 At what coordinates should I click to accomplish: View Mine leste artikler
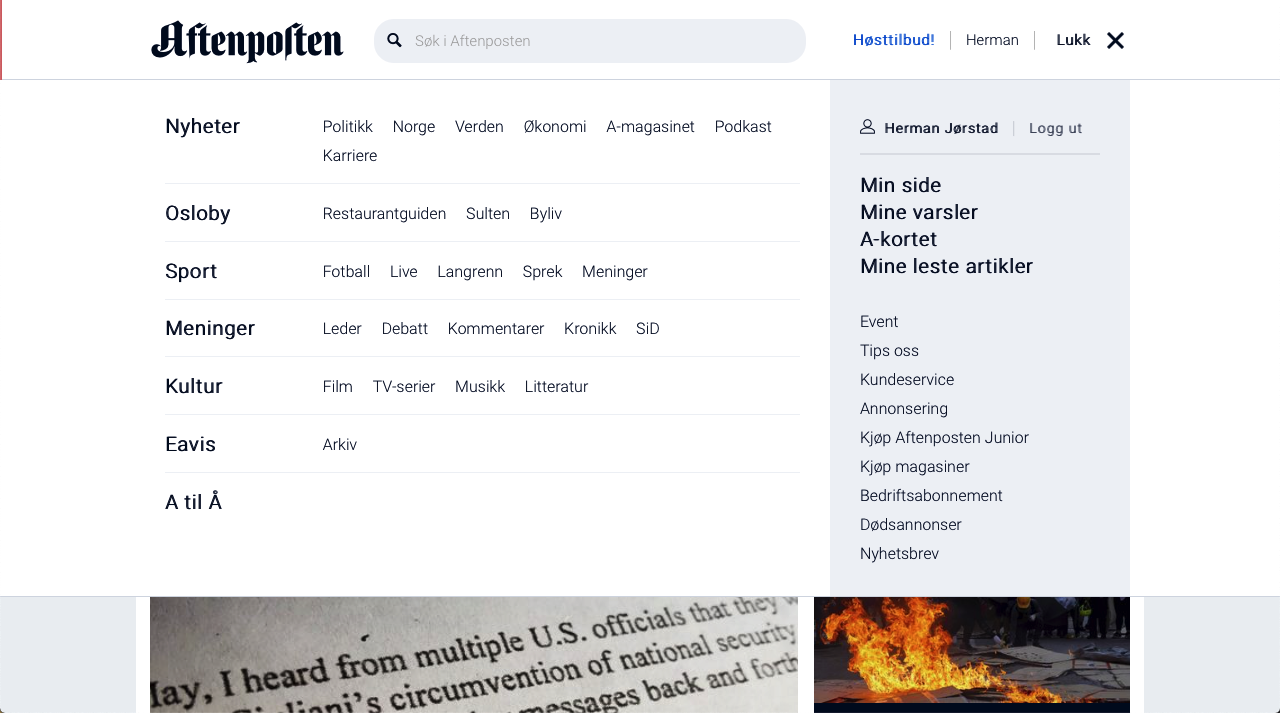(x=947, y=266)
